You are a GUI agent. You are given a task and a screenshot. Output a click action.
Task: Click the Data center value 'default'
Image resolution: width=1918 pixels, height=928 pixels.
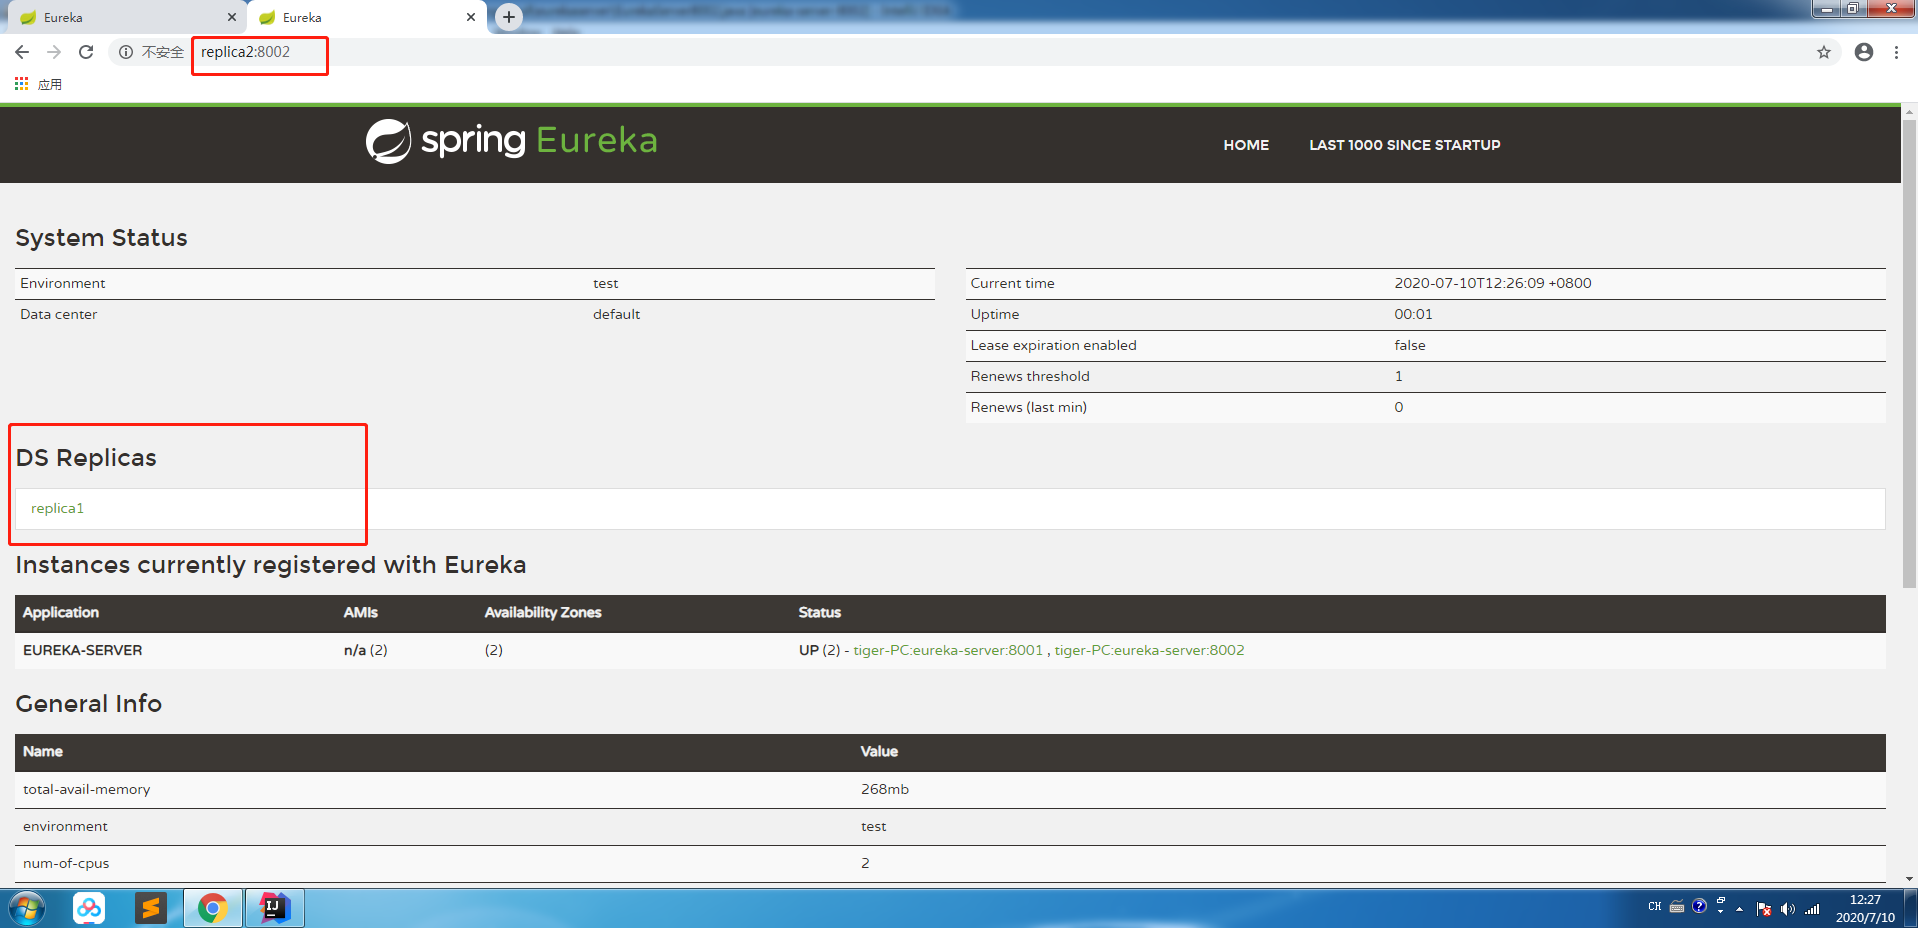click(x=616, y=314)
